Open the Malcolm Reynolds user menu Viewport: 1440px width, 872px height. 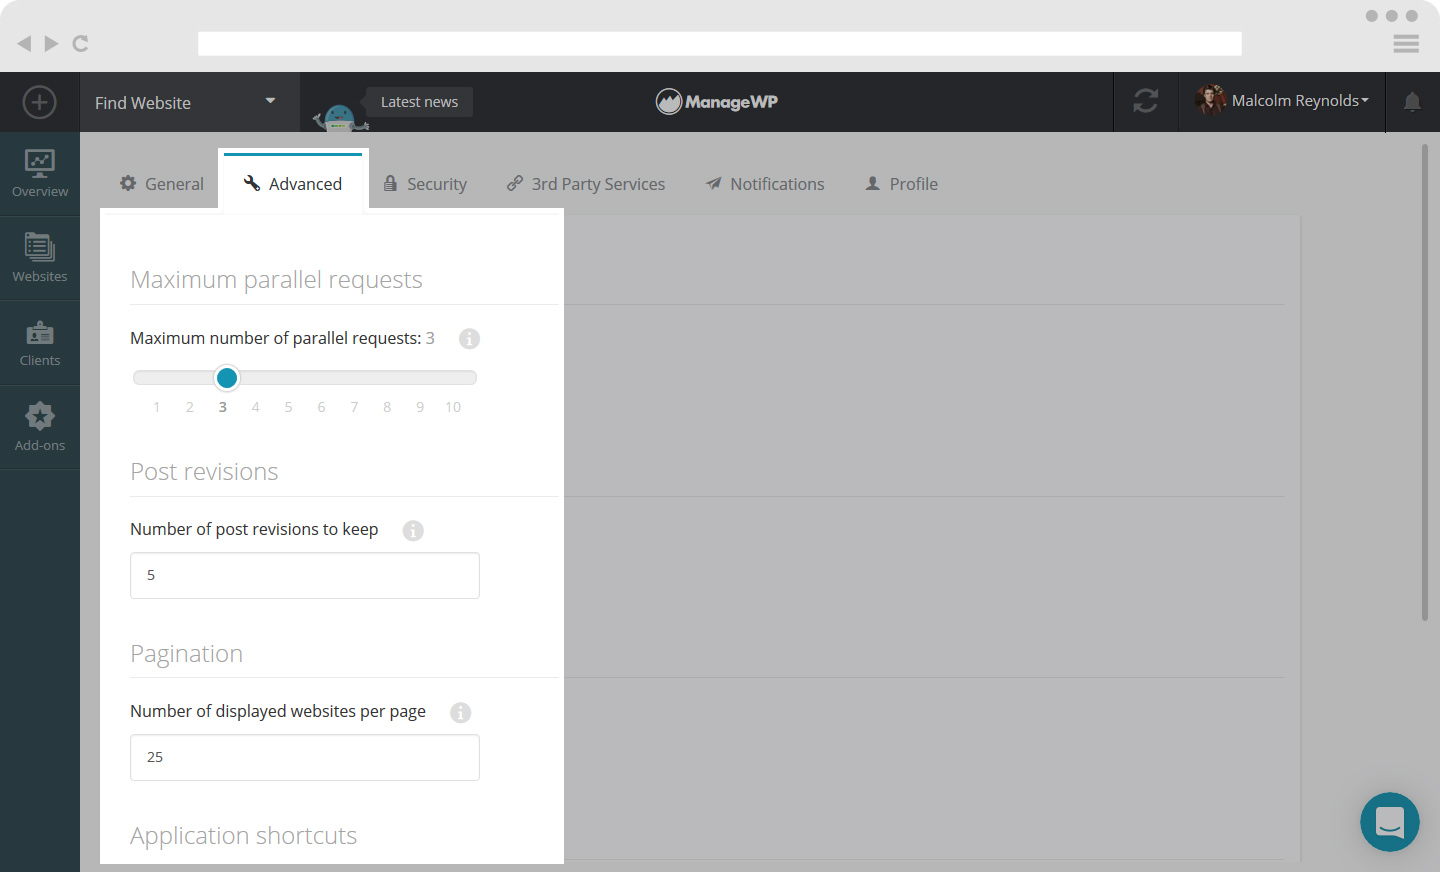coord(1282,101)
